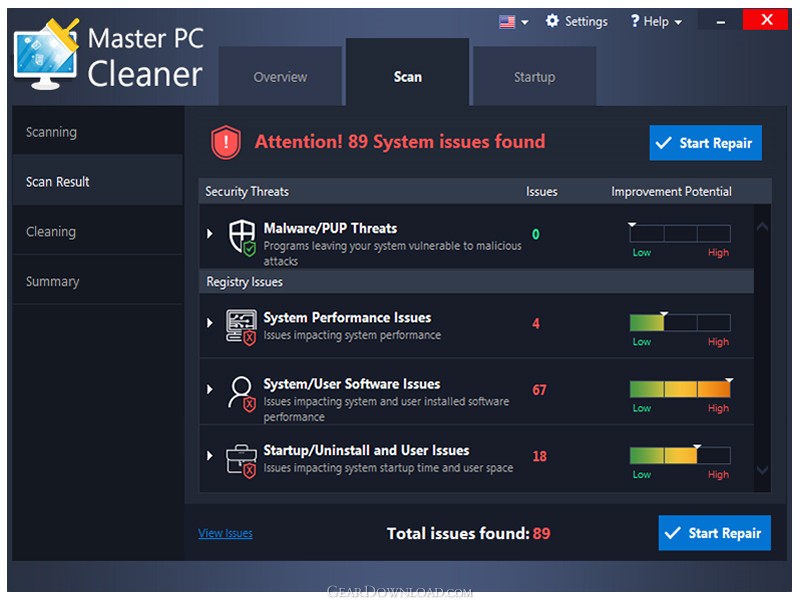
Task: Click the US flag language icon
Action: click(x=507, y=22)
